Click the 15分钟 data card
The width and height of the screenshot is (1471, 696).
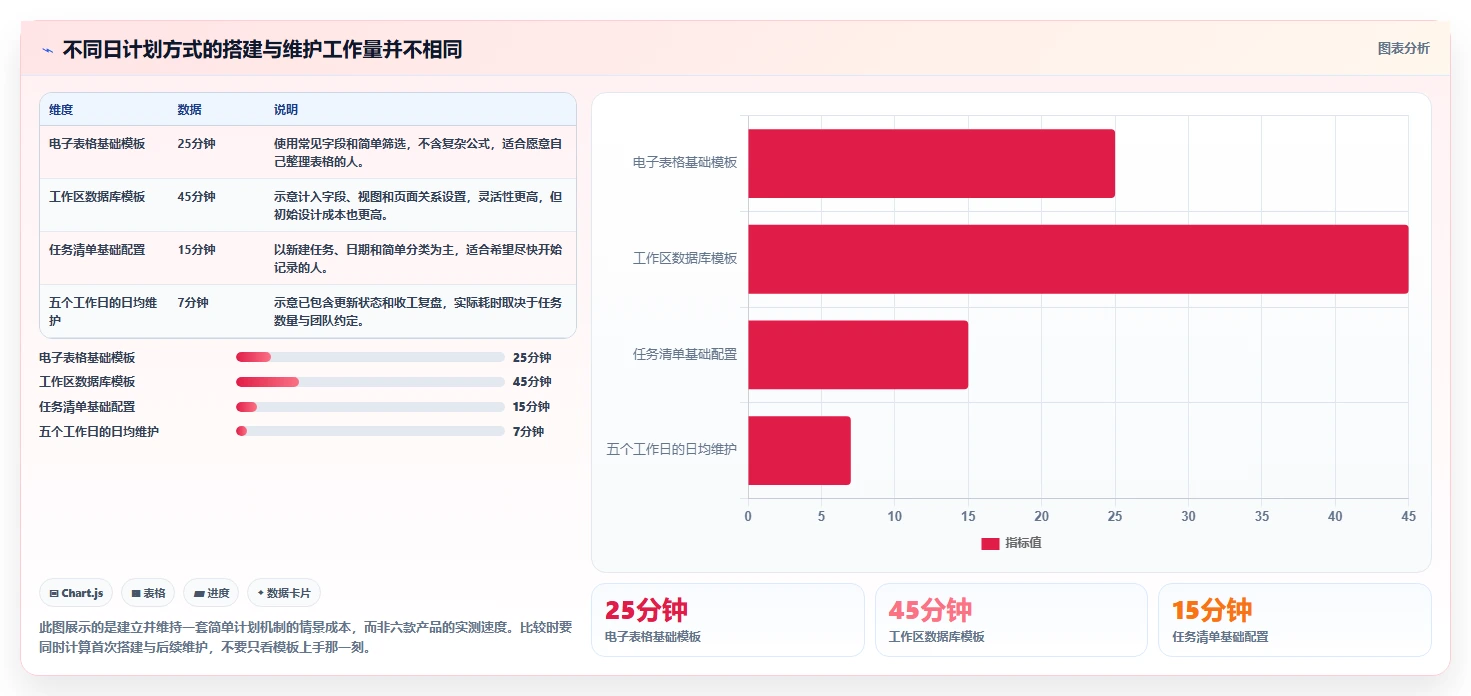[x=1295, y=620]
